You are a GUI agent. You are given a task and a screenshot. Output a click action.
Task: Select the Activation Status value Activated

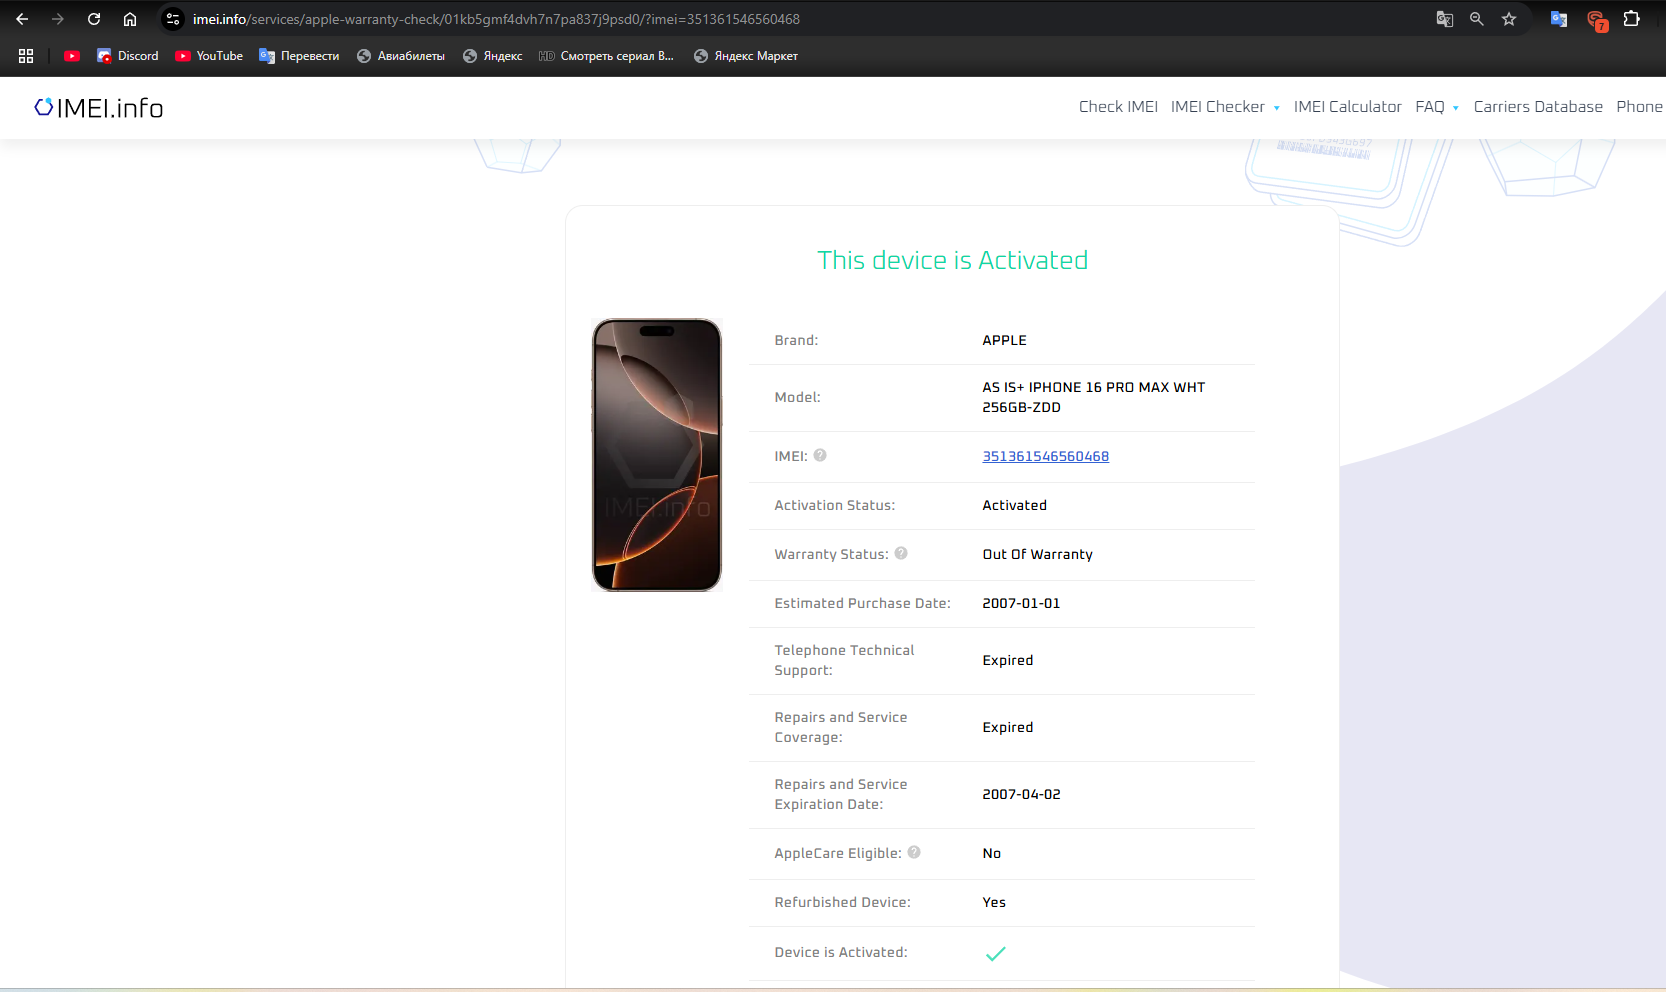[x=1014, y=505]
